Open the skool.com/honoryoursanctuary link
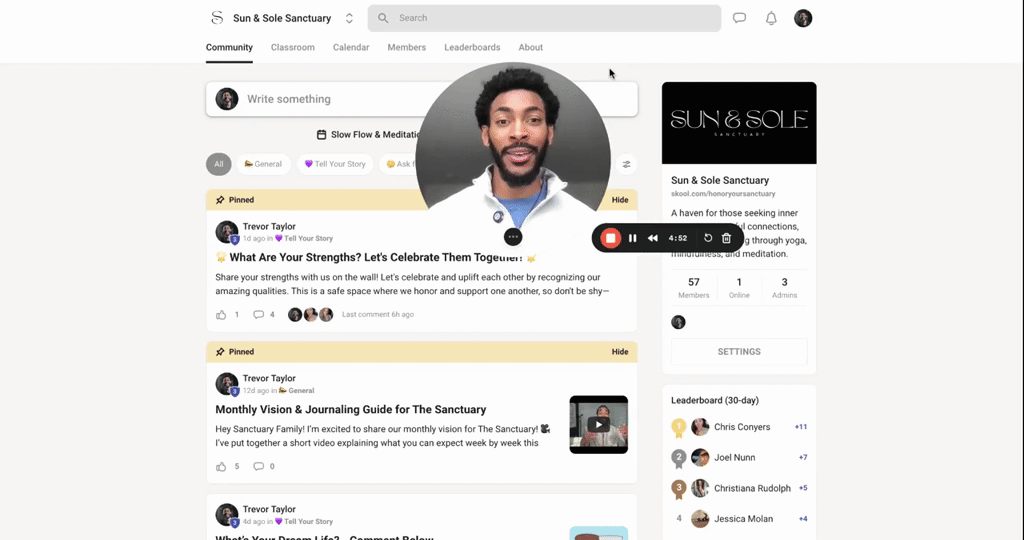The height and width of the screenshot is (540, 1024). (x=723, y=194)
